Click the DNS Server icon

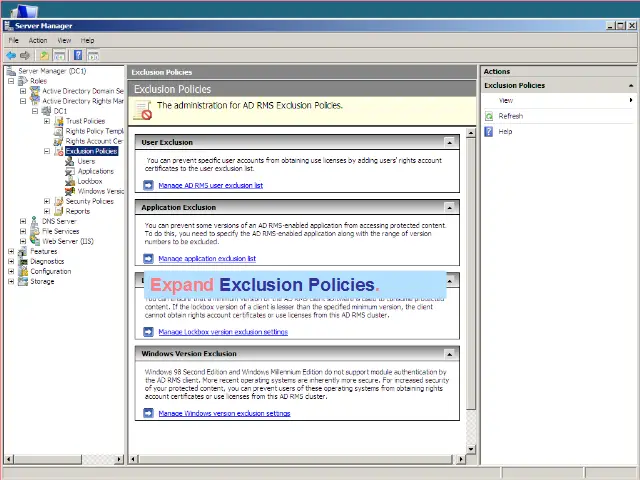[35, 221]
